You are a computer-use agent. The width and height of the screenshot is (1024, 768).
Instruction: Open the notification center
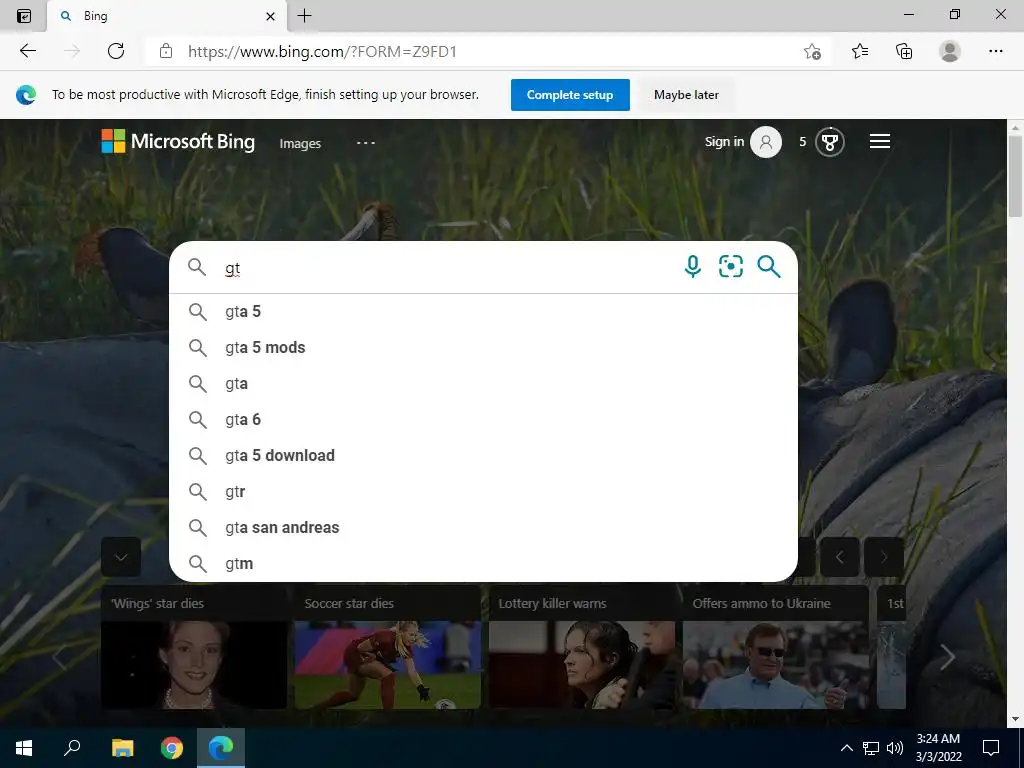click(x=991, y=748)
